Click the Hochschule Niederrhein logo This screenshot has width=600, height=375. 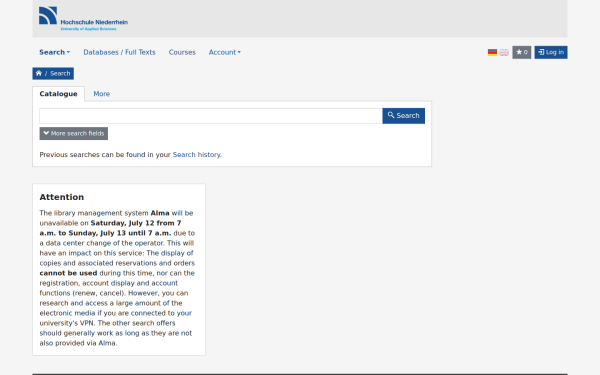[83, 18]
